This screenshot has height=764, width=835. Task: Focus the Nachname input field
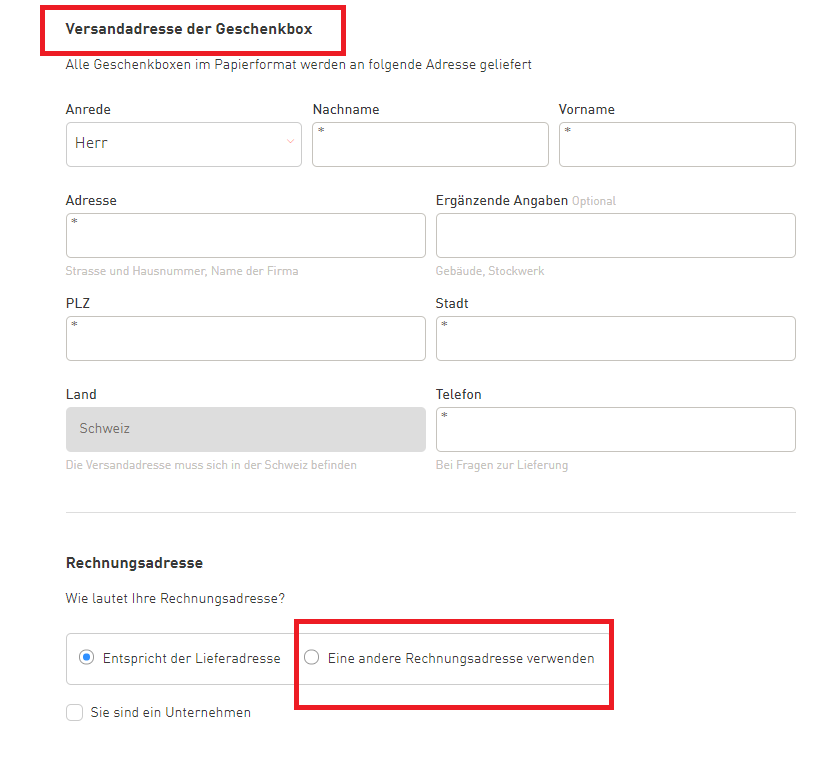[x=430, y=145]
